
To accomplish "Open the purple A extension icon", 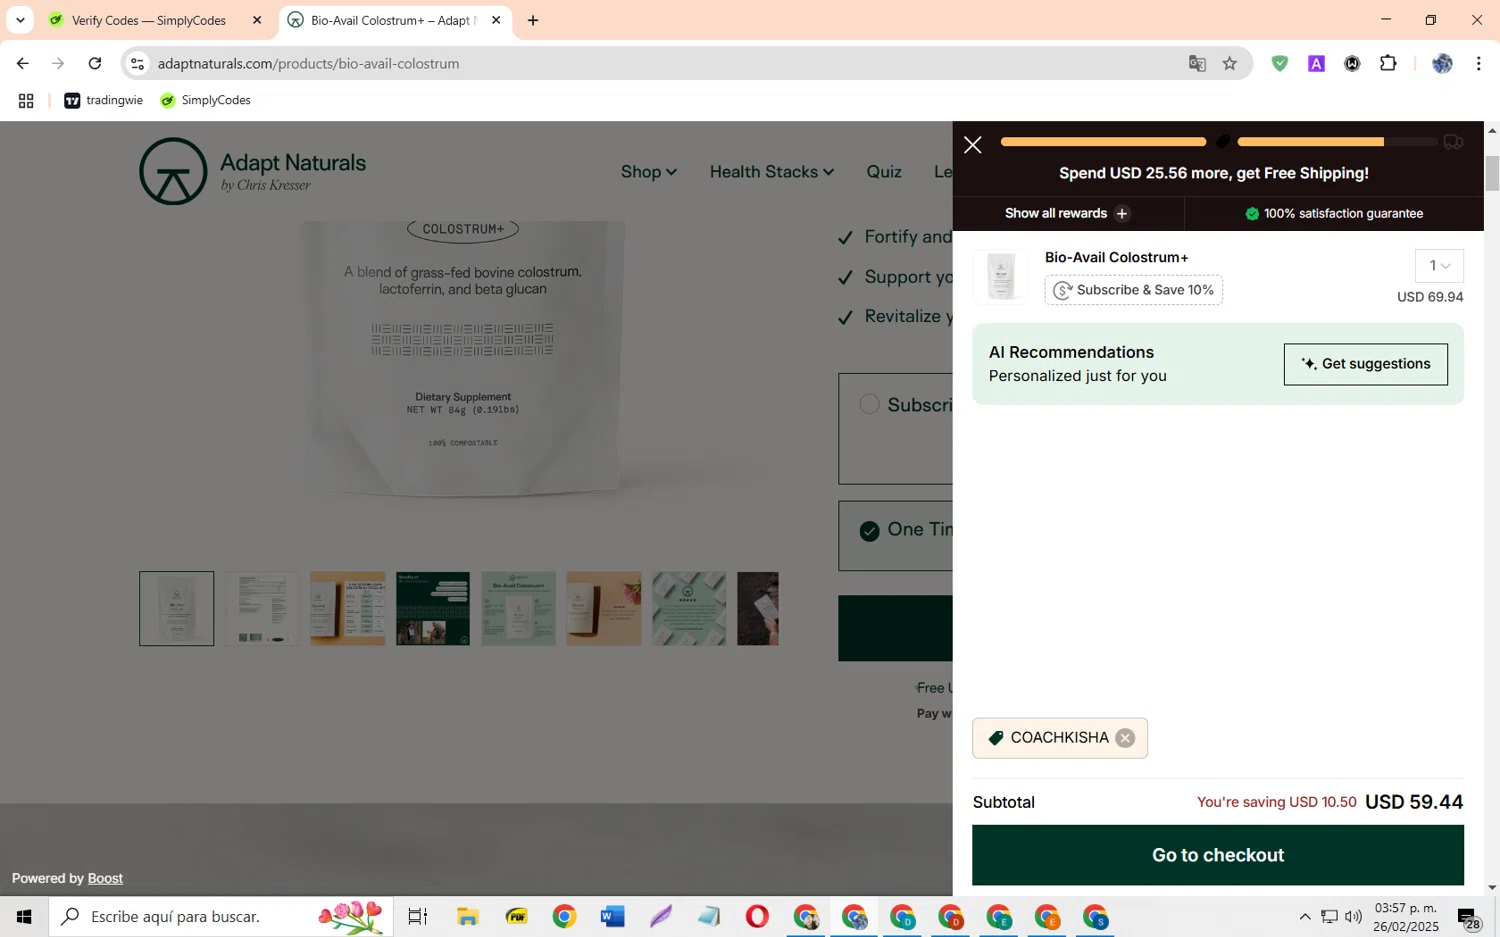I will point(1316,63).
